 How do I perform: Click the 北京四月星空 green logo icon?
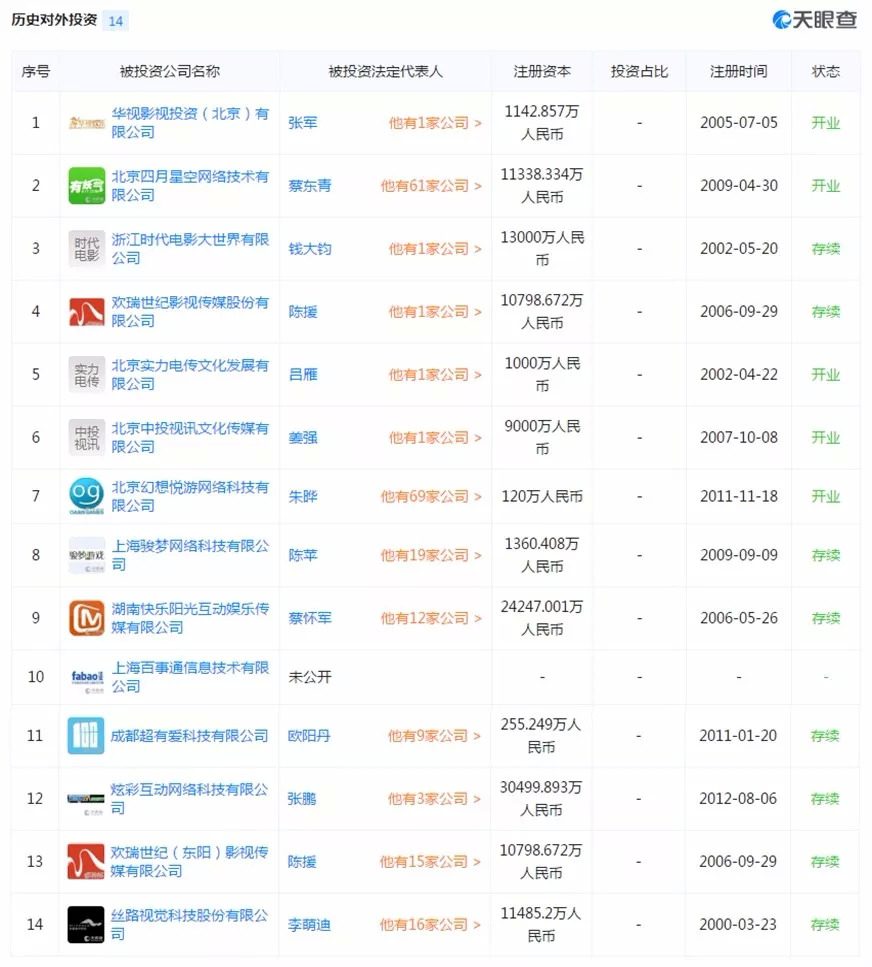click(x=86, y=186)
